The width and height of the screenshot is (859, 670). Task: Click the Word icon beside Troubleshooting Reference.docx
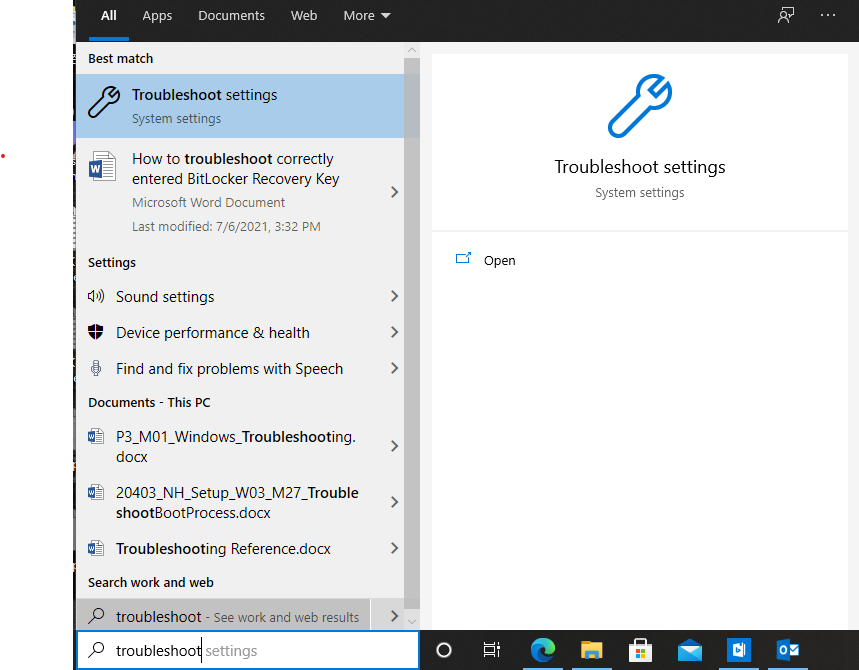[96, 548]
